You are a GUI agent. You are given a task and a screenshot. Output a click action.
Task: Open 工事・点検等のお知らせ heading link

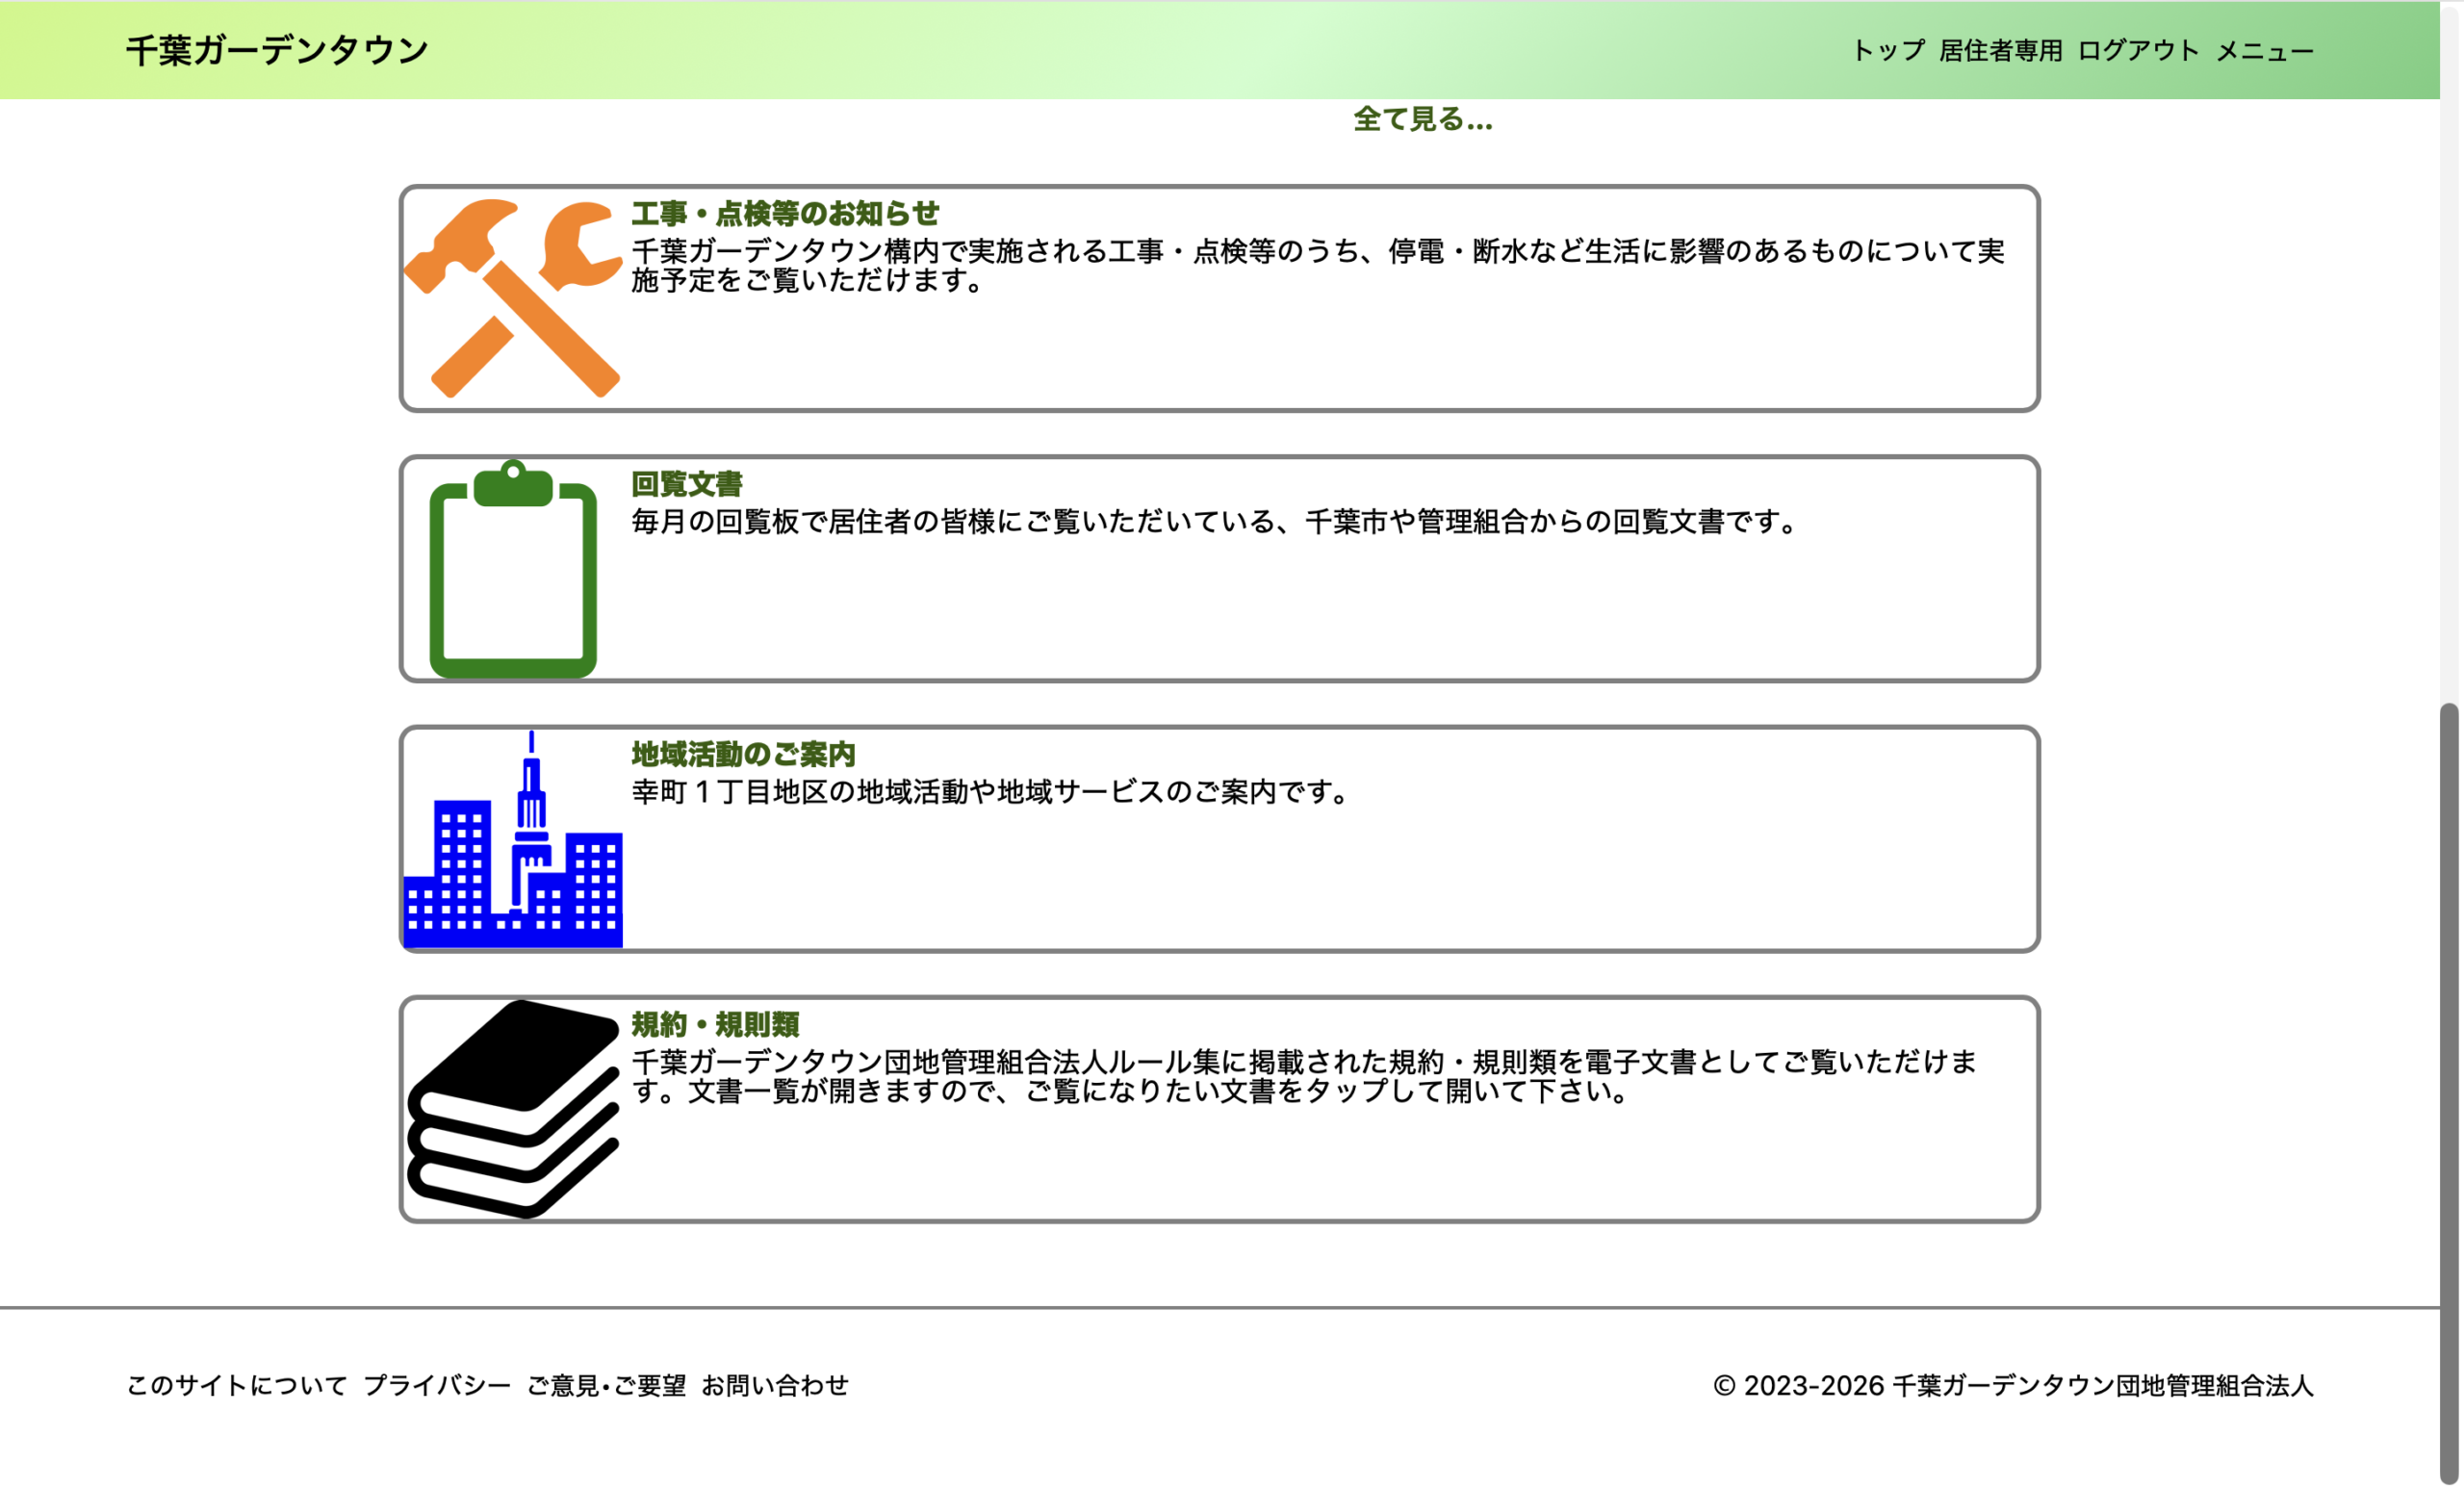tap(785, 213)
